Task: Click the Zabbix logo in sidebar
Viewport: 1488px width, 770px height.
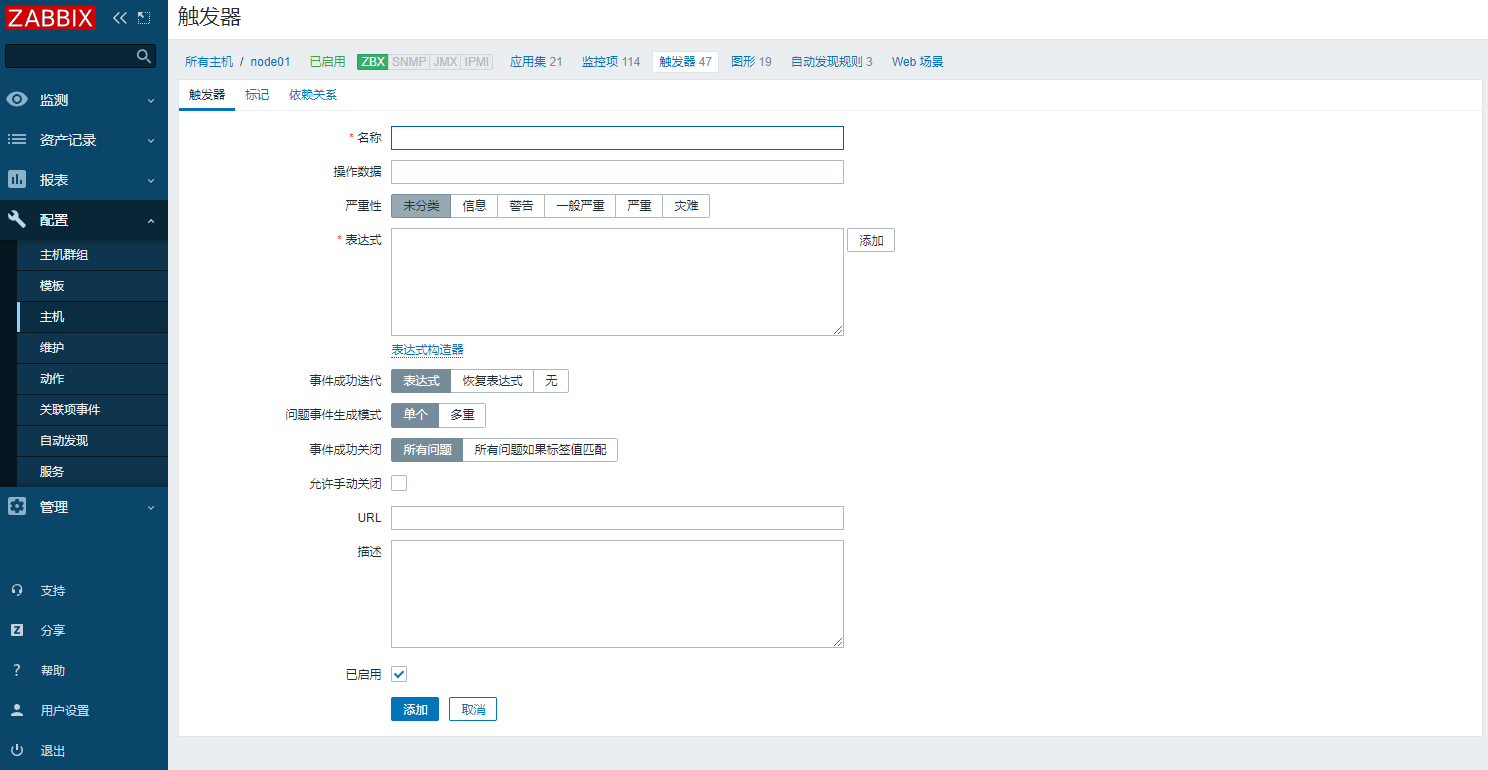Action: (51, 17)
